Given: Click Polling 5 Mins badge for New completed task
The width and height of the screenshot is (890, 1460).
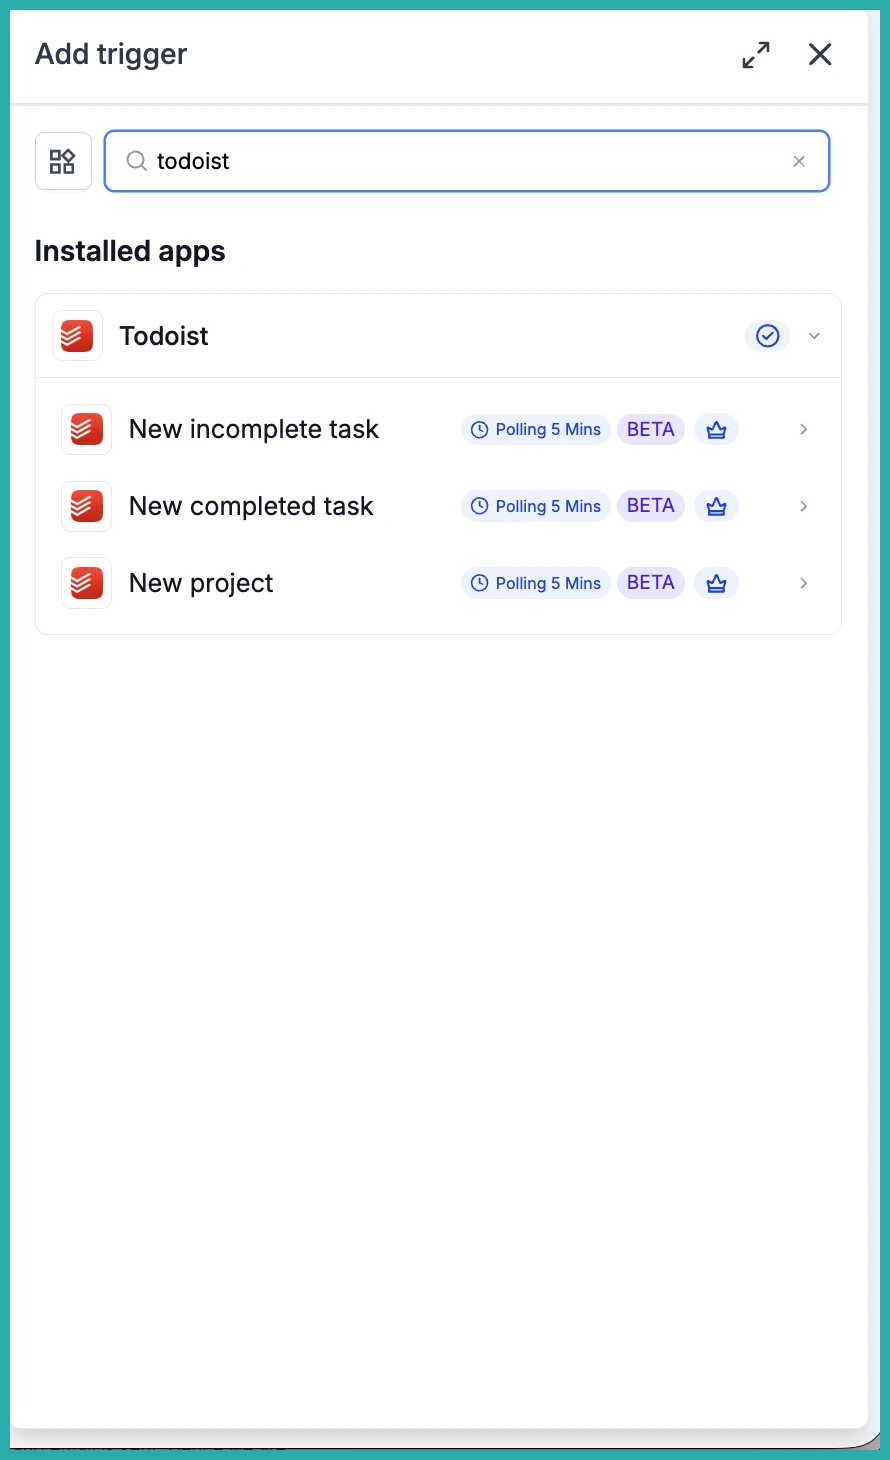Looking at the screenshot, I should (x=536, y=506).
